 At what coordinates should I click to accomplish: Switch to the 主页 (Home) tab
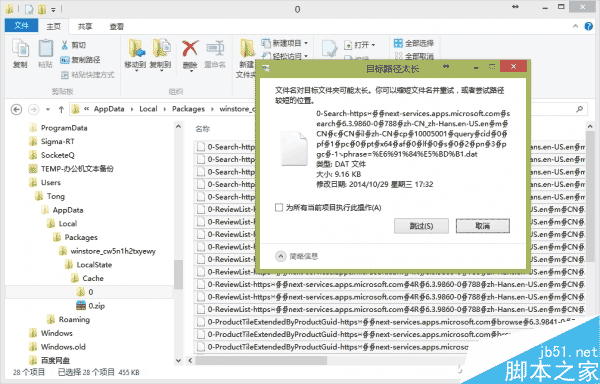point(54,26)
